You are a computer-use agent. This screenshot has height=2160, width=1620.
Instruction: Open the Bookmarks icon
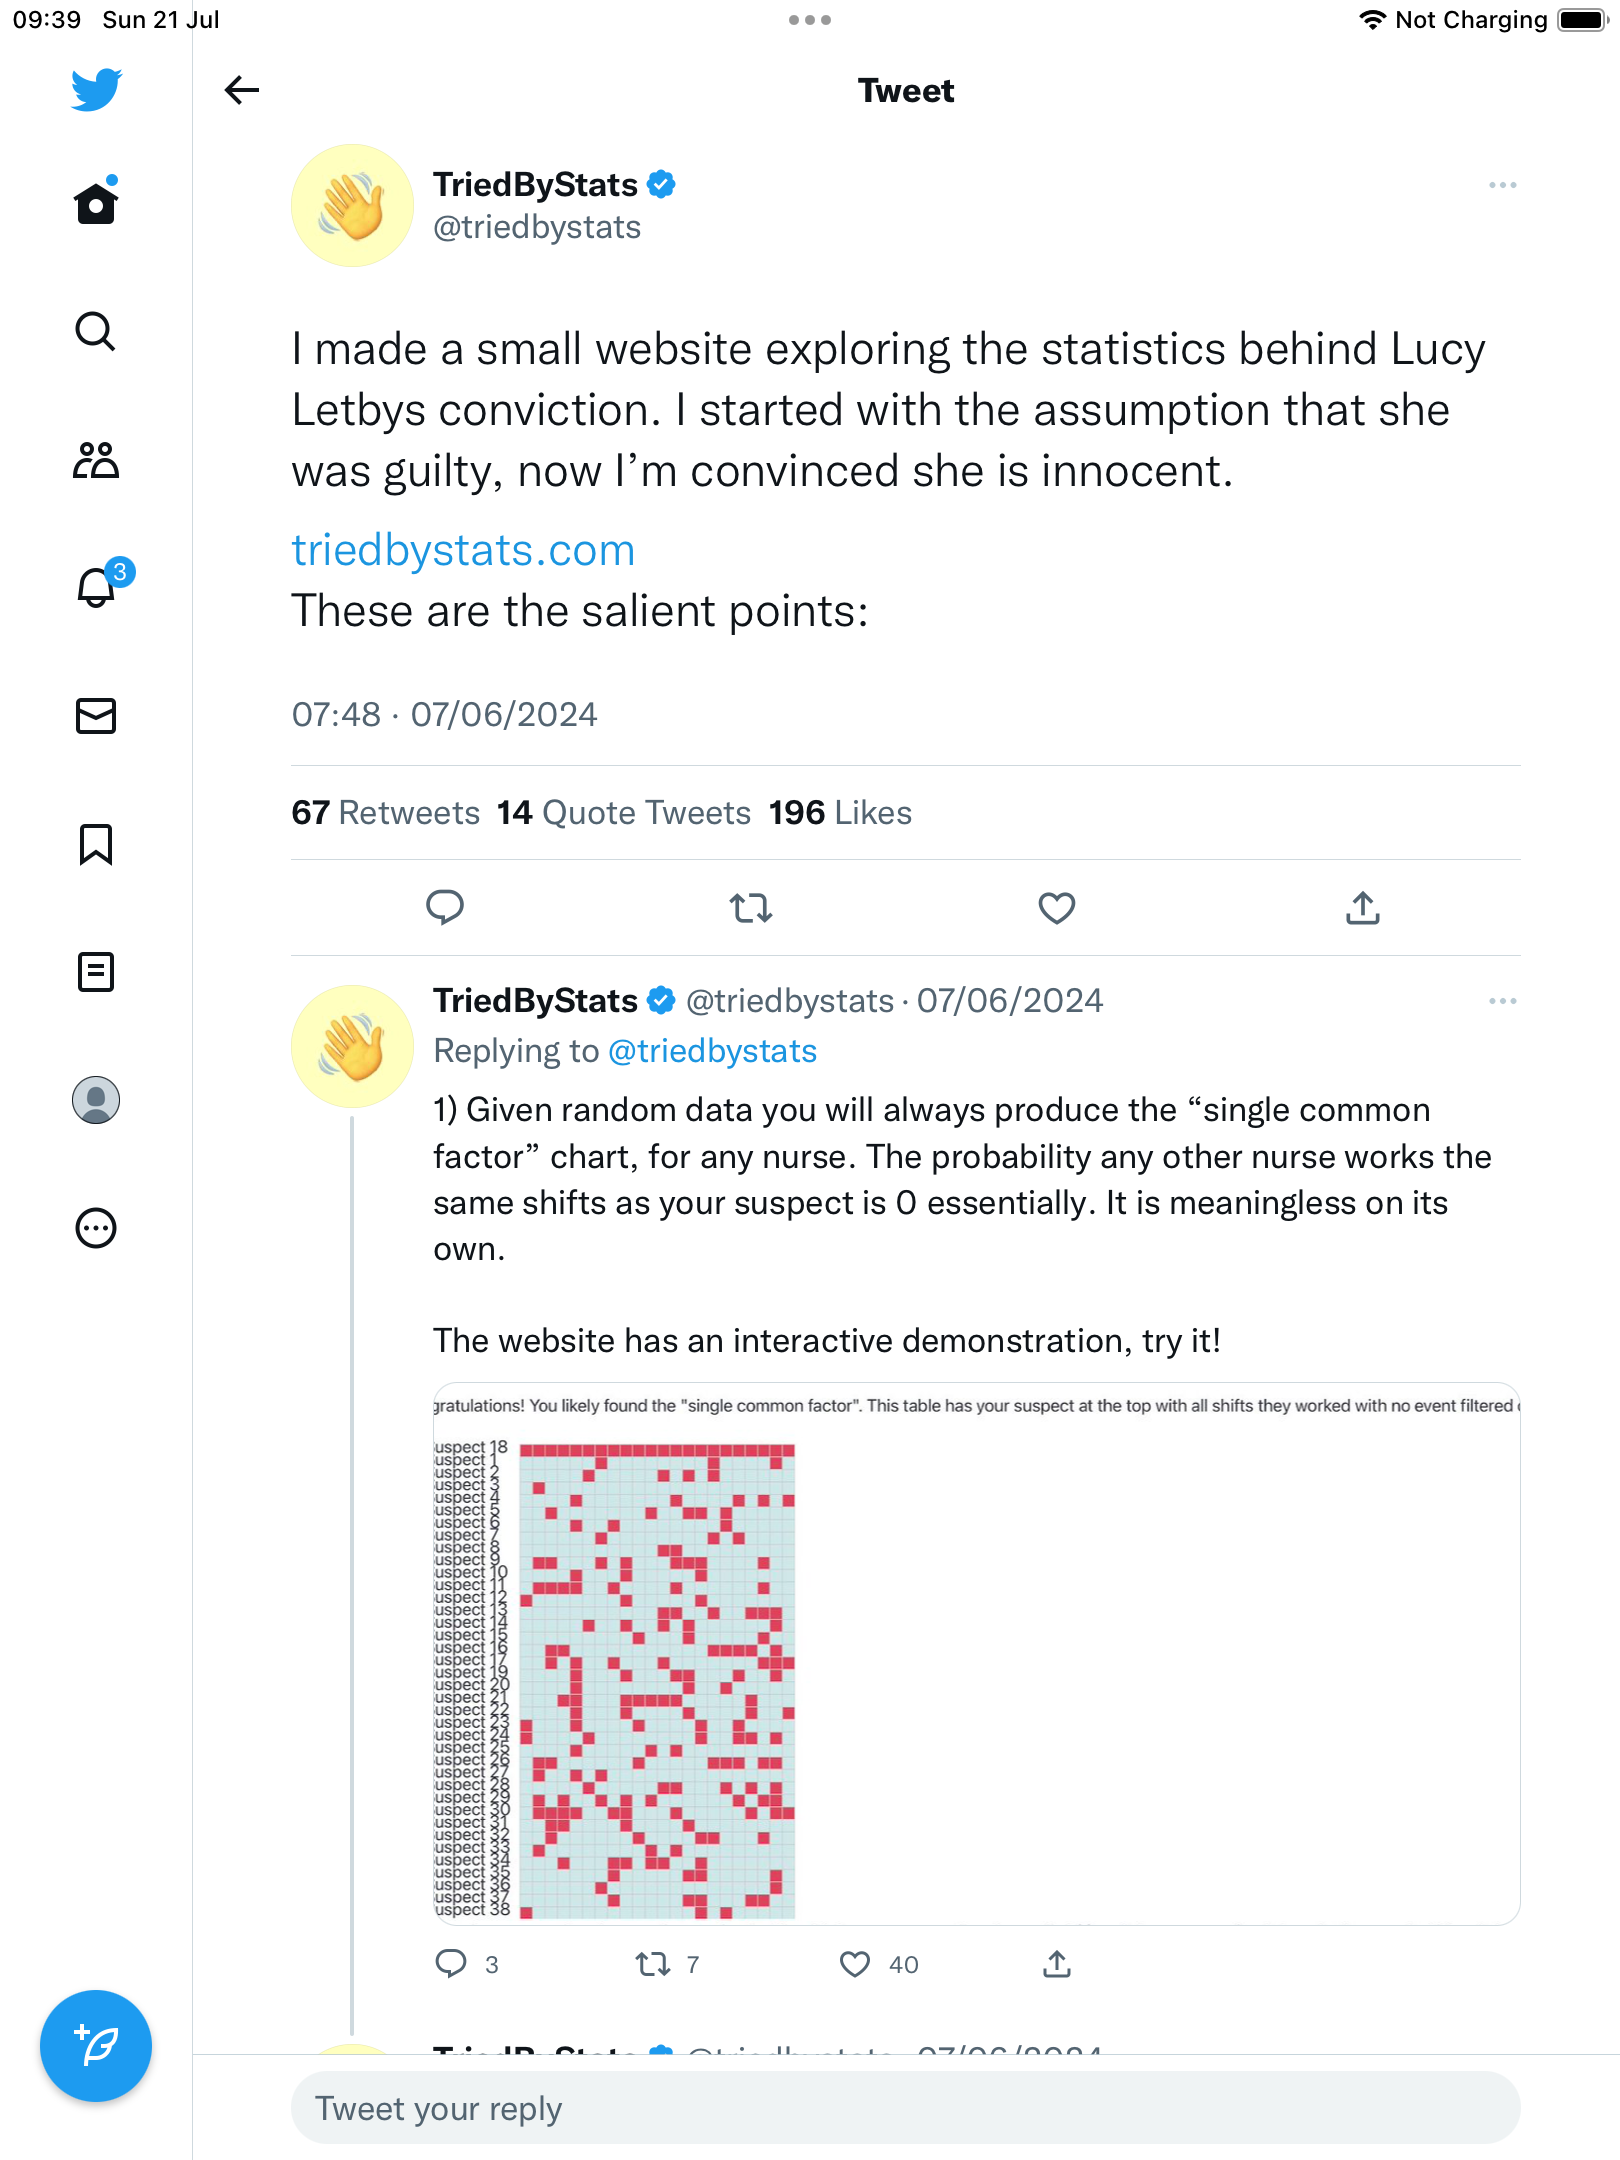coord(96,844)
